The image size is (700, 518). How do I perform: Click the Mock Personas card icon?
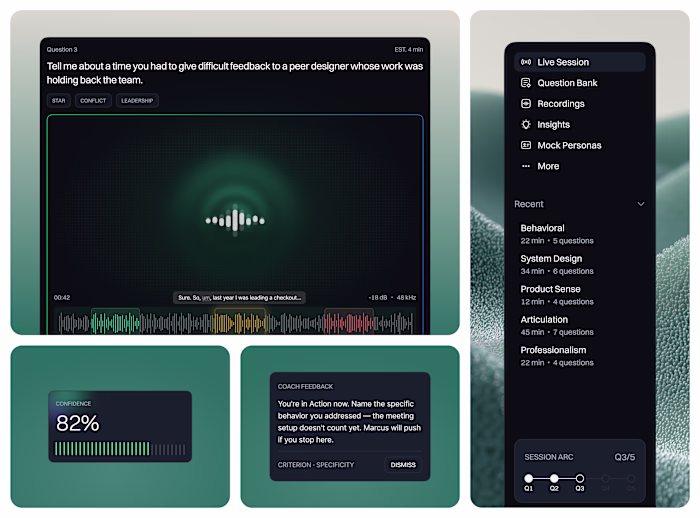point(526,145)
